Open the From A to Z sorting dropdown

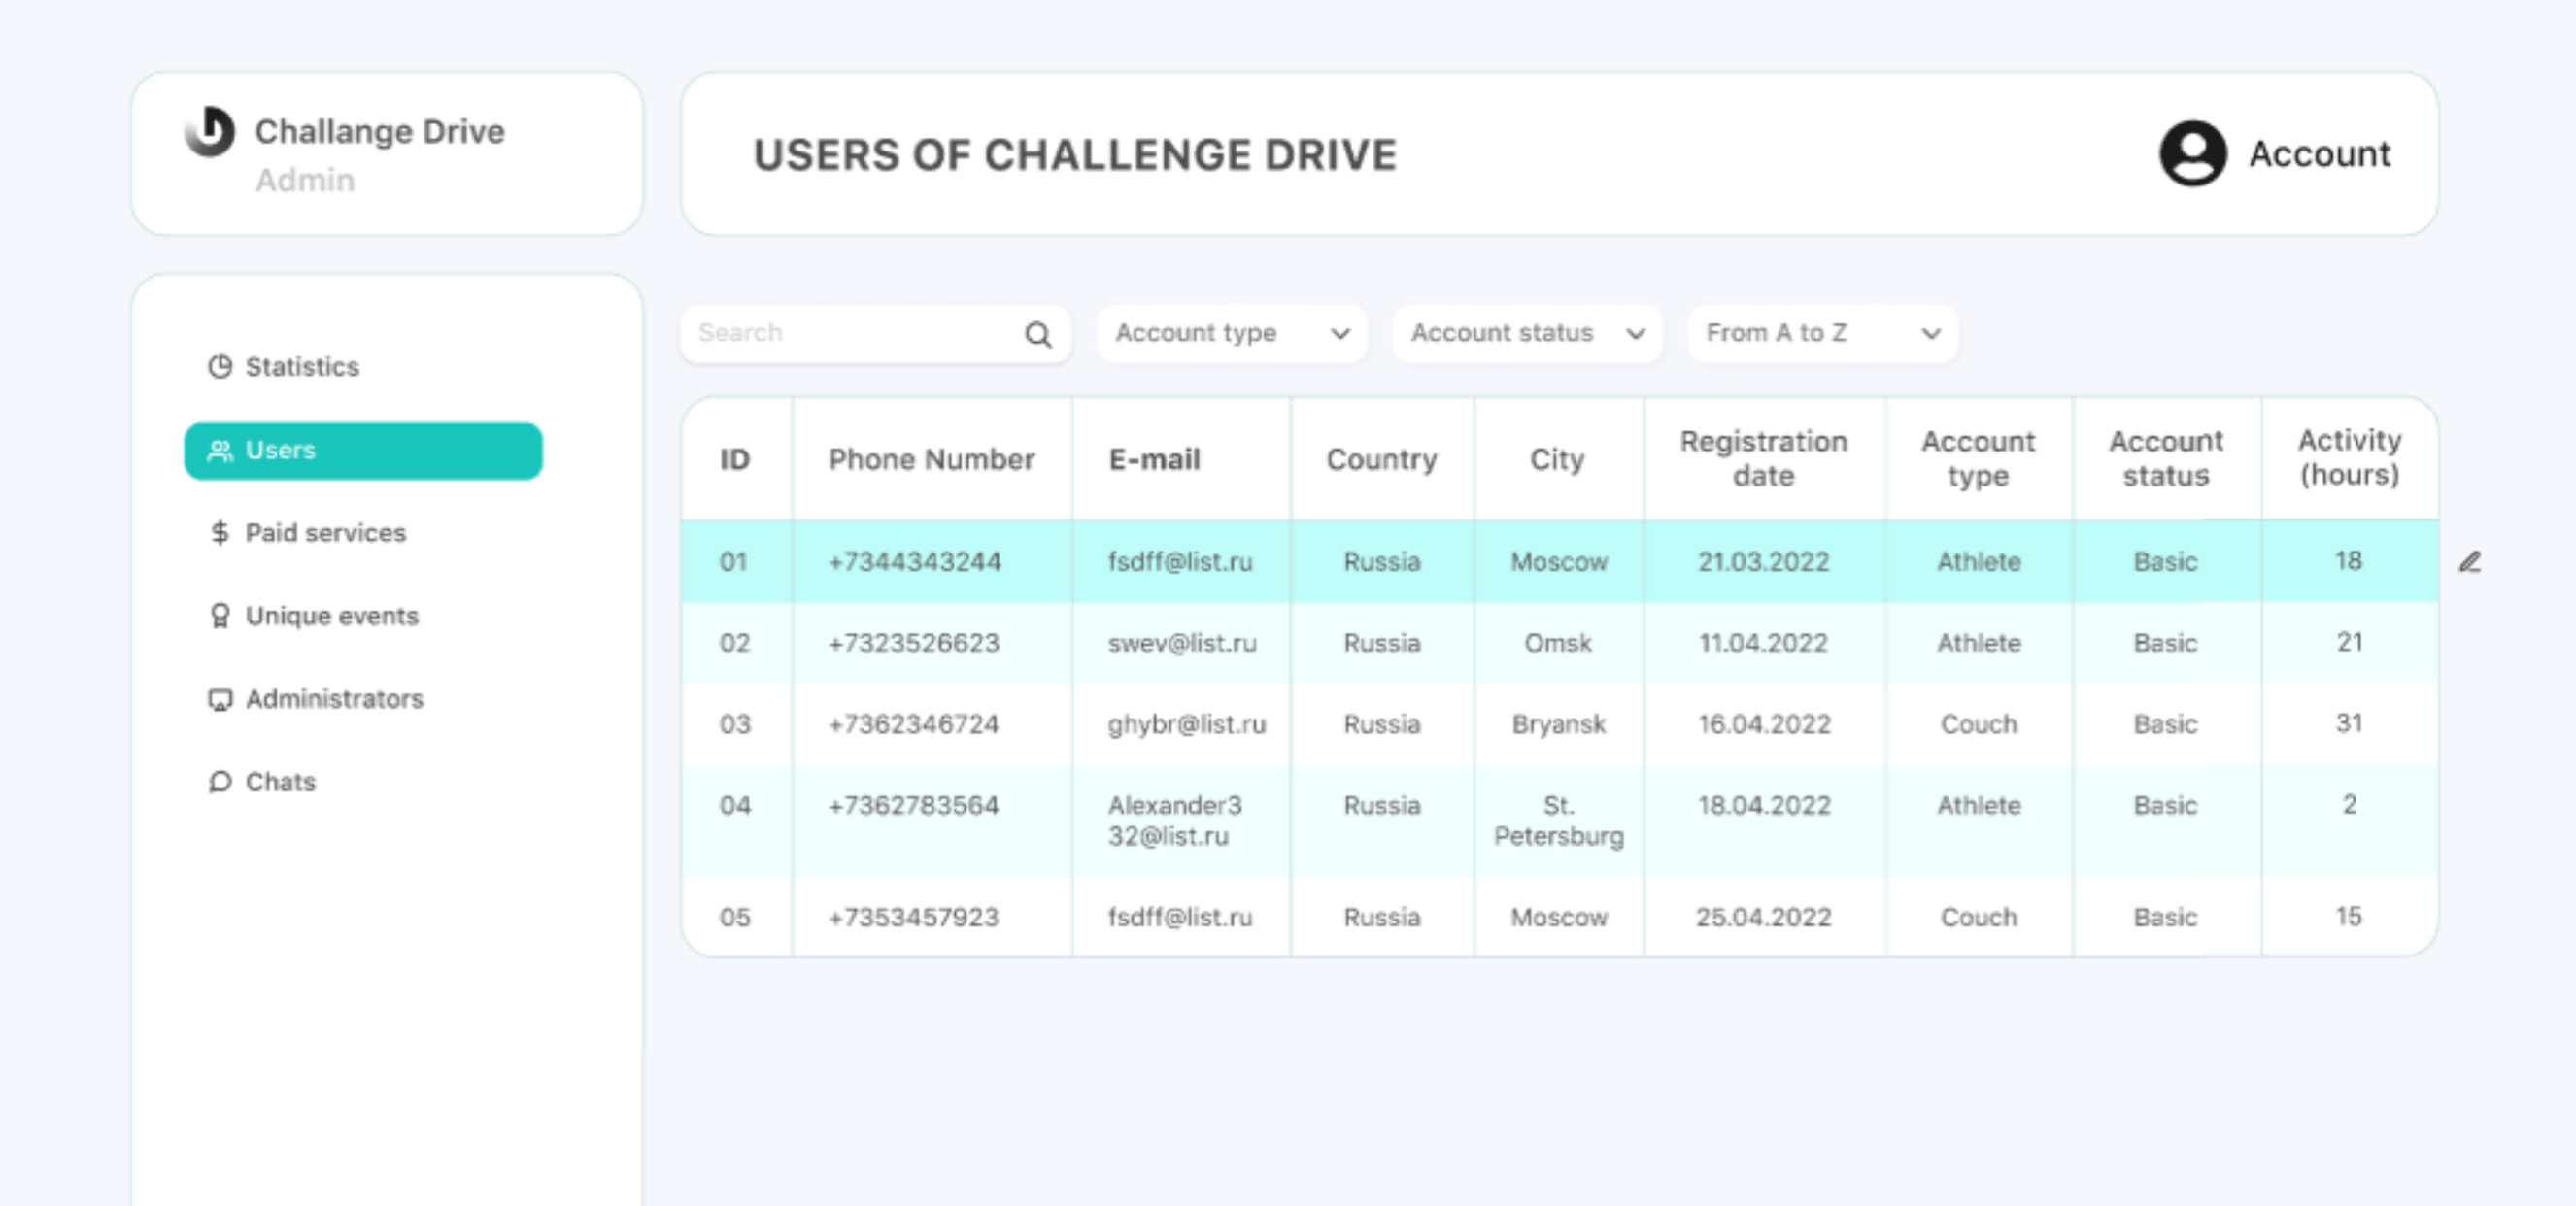1822,333
